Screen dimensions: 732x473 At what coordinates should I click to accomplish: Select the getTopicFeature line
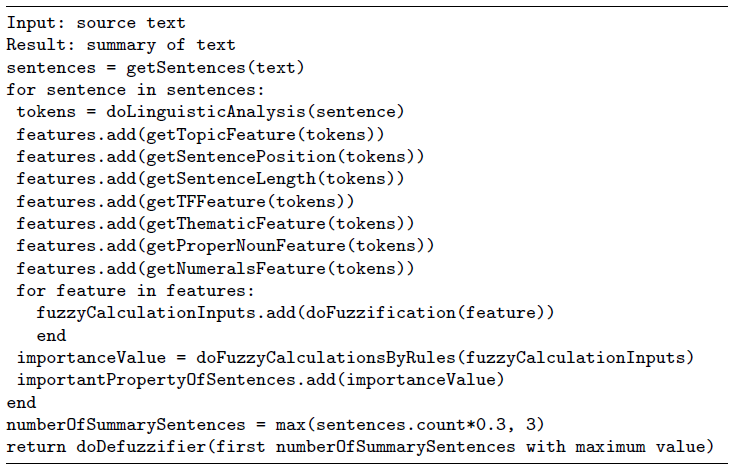(x=201, y=134)
